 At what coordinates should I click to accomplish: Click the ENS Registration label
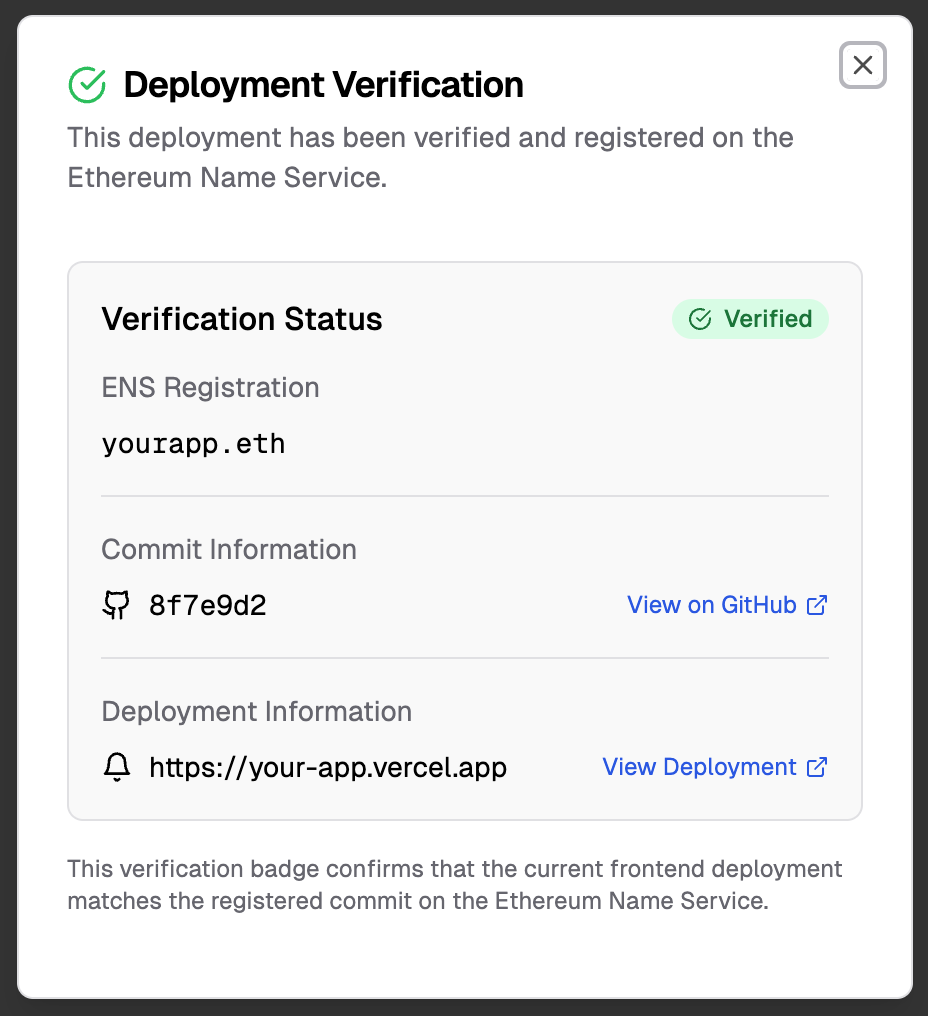[210, 387]
